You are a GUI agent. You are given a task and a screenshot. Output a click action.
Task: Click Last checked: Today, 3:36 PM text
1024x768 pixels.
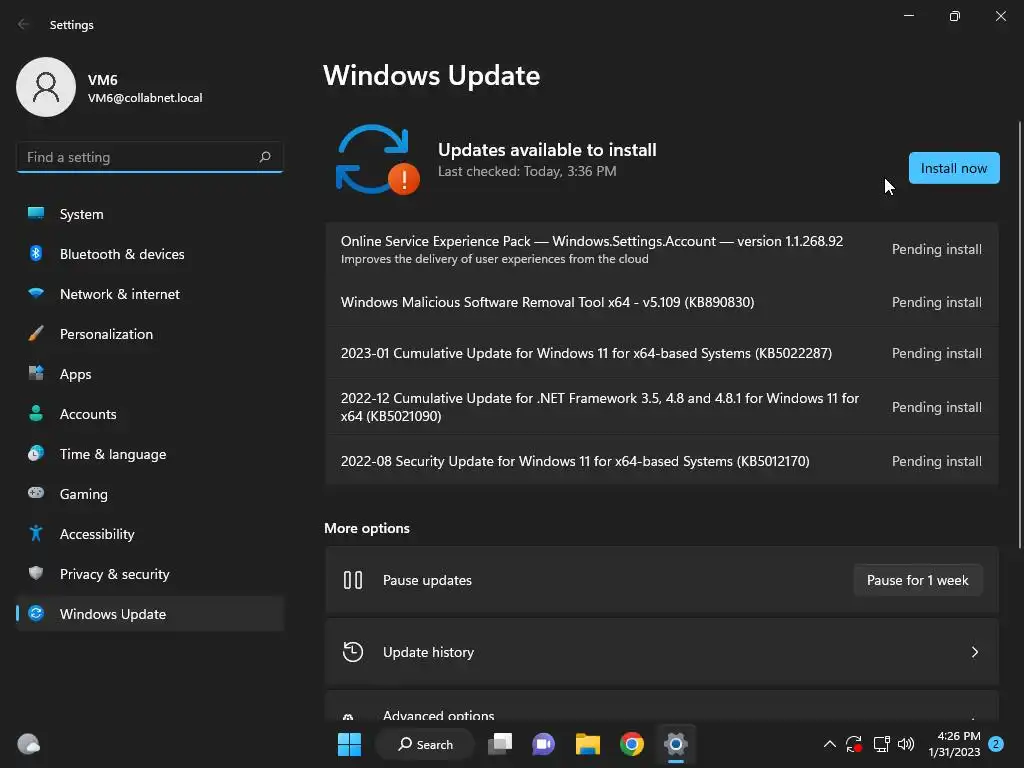[527, 171]
